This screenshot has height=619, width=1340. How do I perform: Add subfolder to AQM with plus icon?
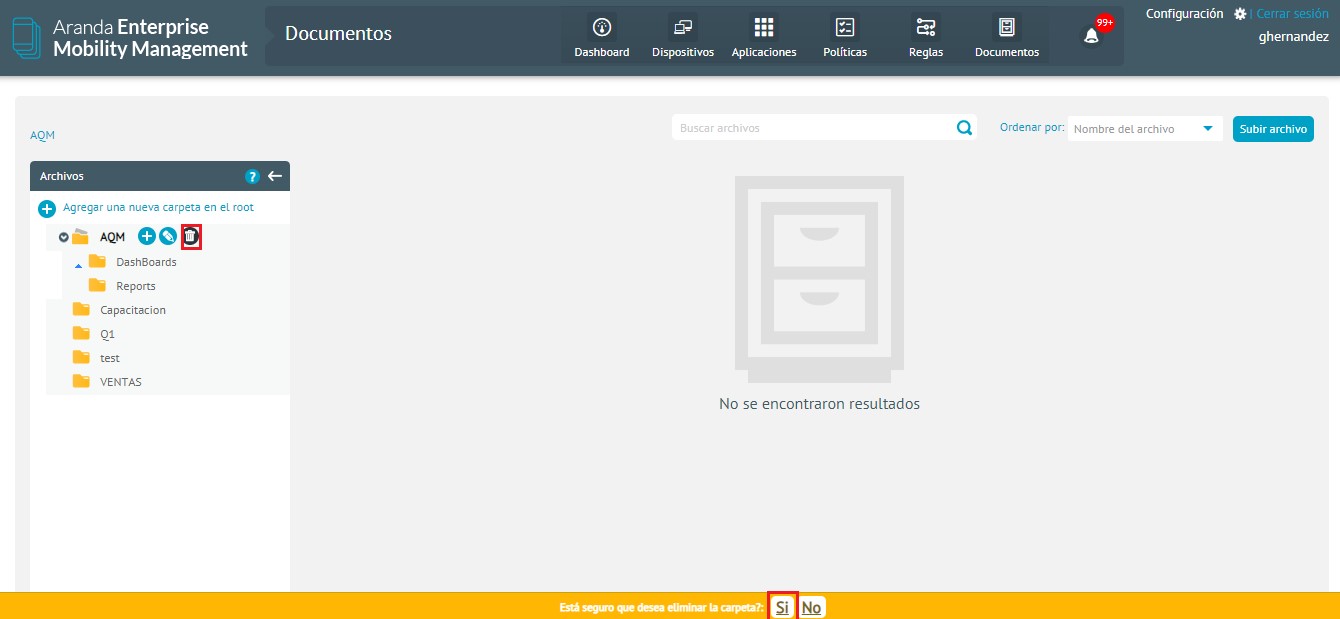tap(146, 237)
